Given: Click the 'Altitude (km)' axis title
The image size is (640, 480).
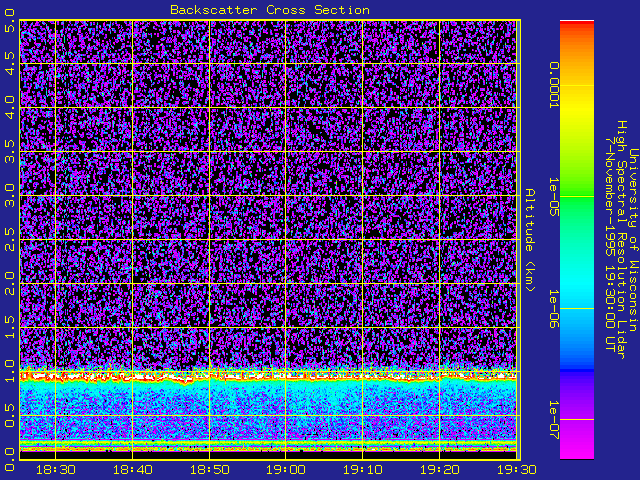Looking at the screenshot, I should 530,240.
